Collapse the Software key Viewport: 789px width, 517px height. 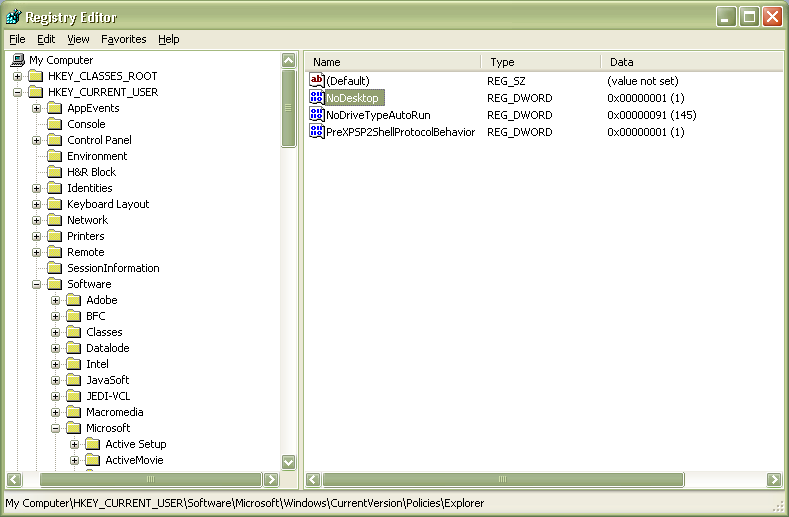click(36, 284)
